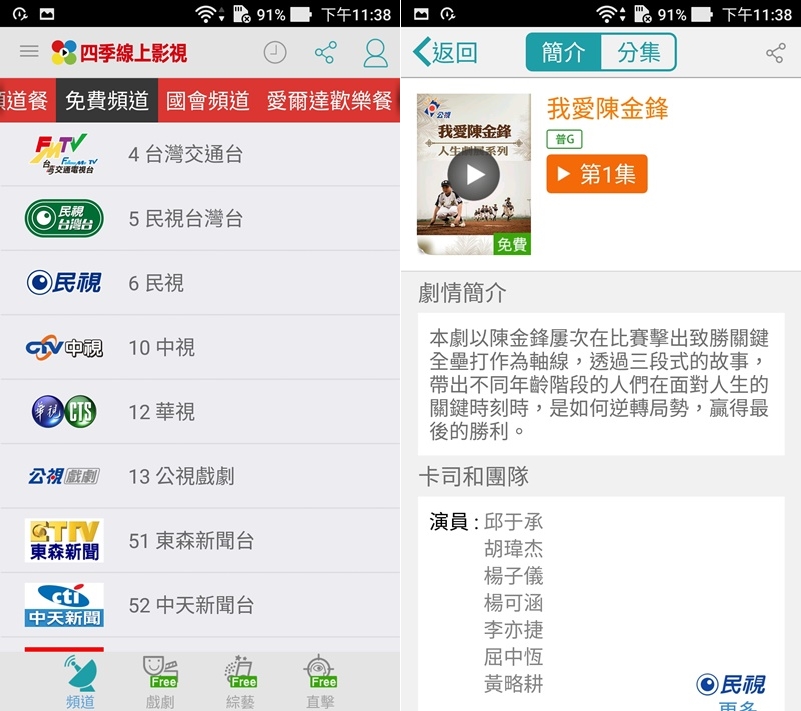Screen dimensions: 801x711
Task: Tap the 民視 logo in cast section
Action: (x=731, y=684)
